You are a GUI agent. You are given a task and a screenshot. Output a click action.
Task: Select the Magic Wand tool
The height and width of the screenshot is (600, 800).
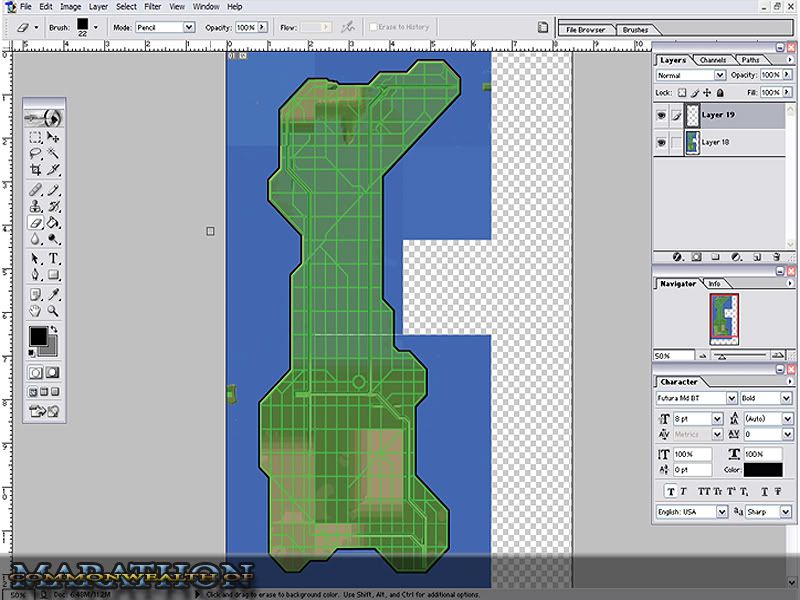[x=53, y=153]
